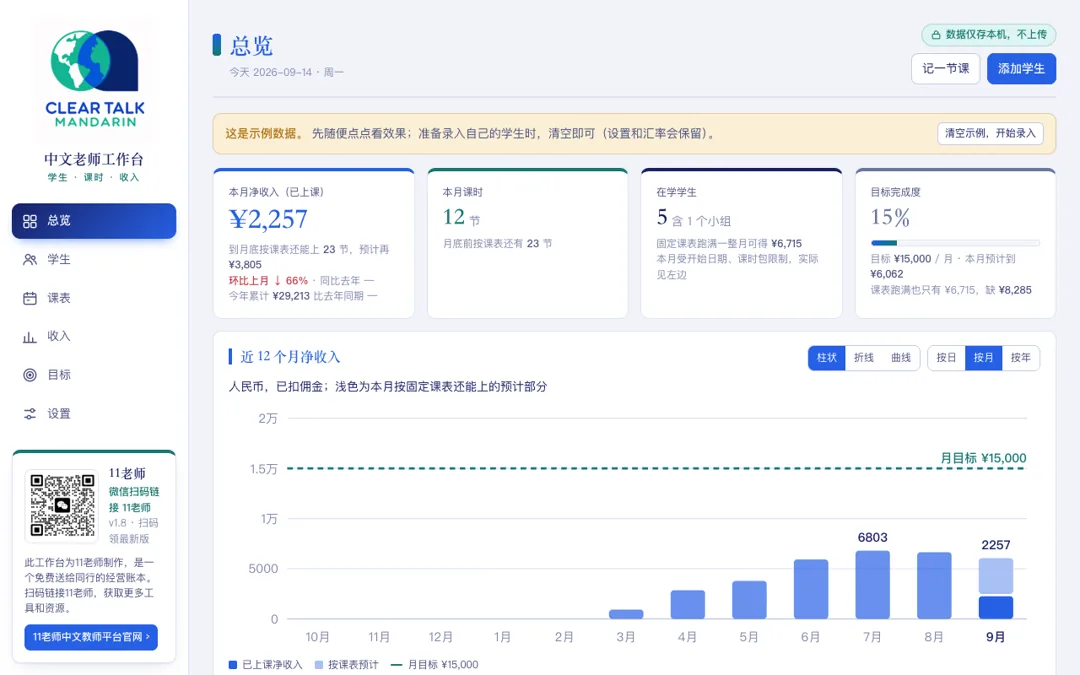
Task: Click the 月目标 ¥15,000 legend entry
Action: [435, 665]
